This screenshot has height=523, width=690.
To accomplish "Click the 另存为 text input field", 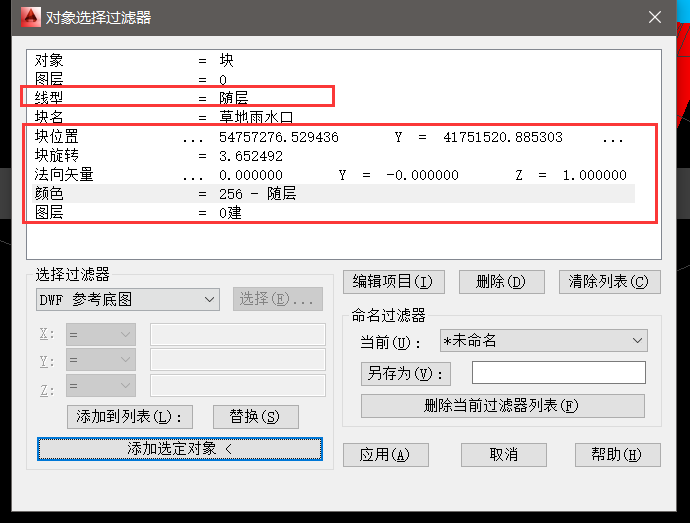I will pyautogui.click(x=558, y=373).
